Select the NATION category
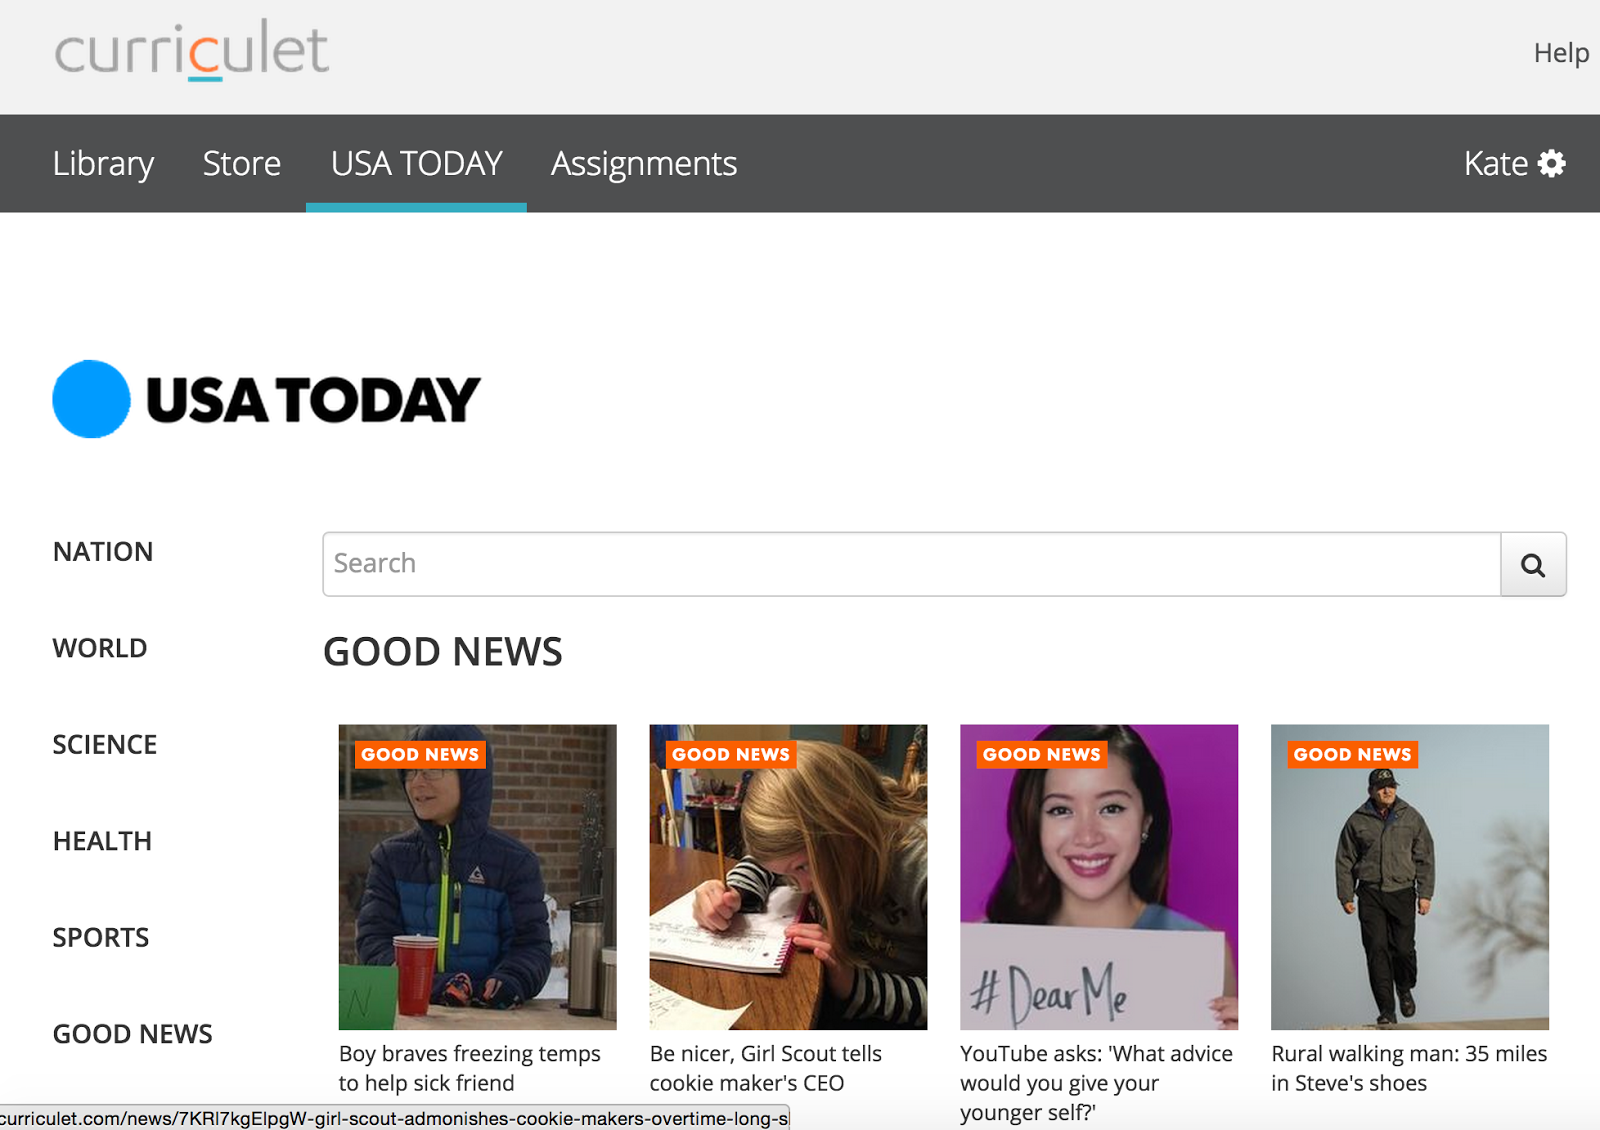 (103, 552)
